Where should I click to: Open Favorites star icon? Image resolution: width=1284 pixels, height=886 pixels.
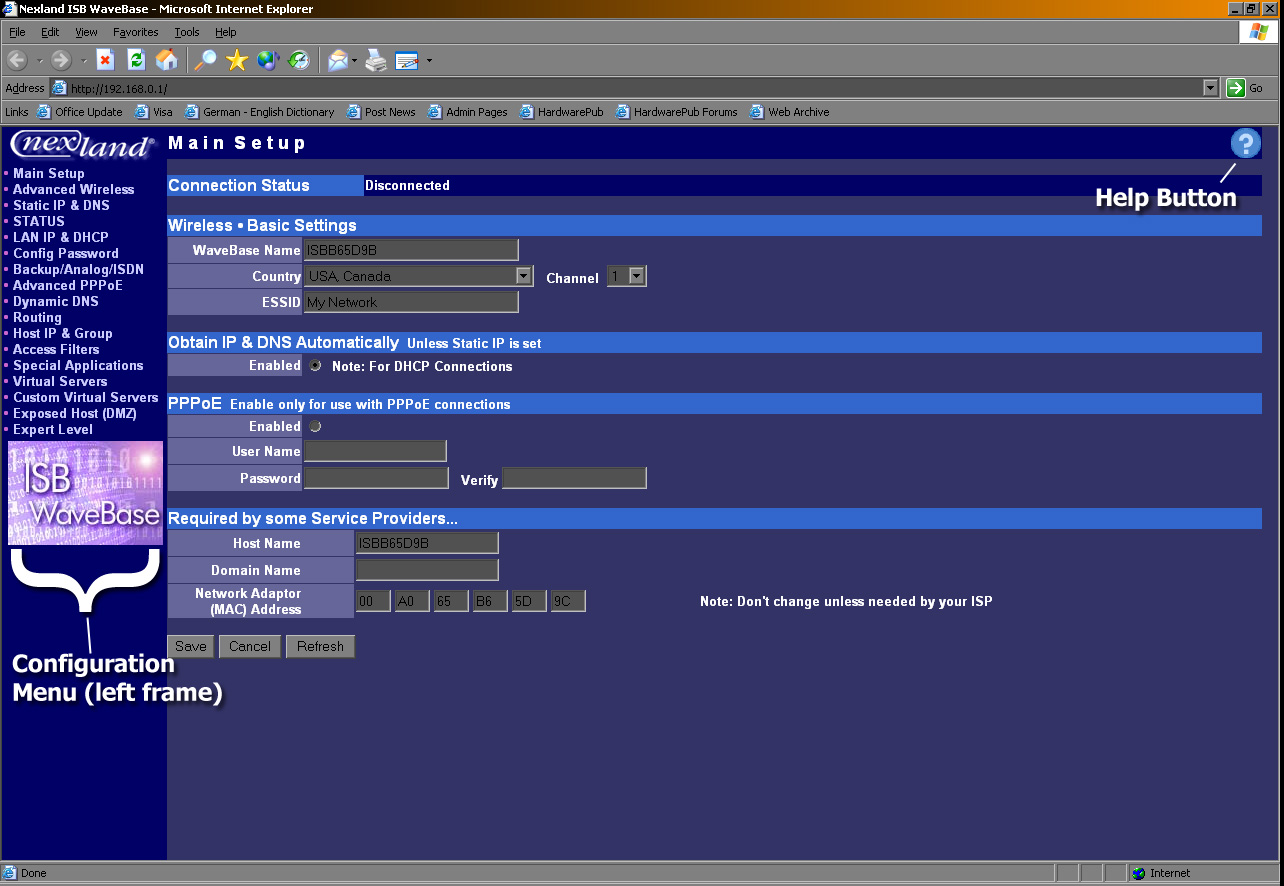[237, 61]
